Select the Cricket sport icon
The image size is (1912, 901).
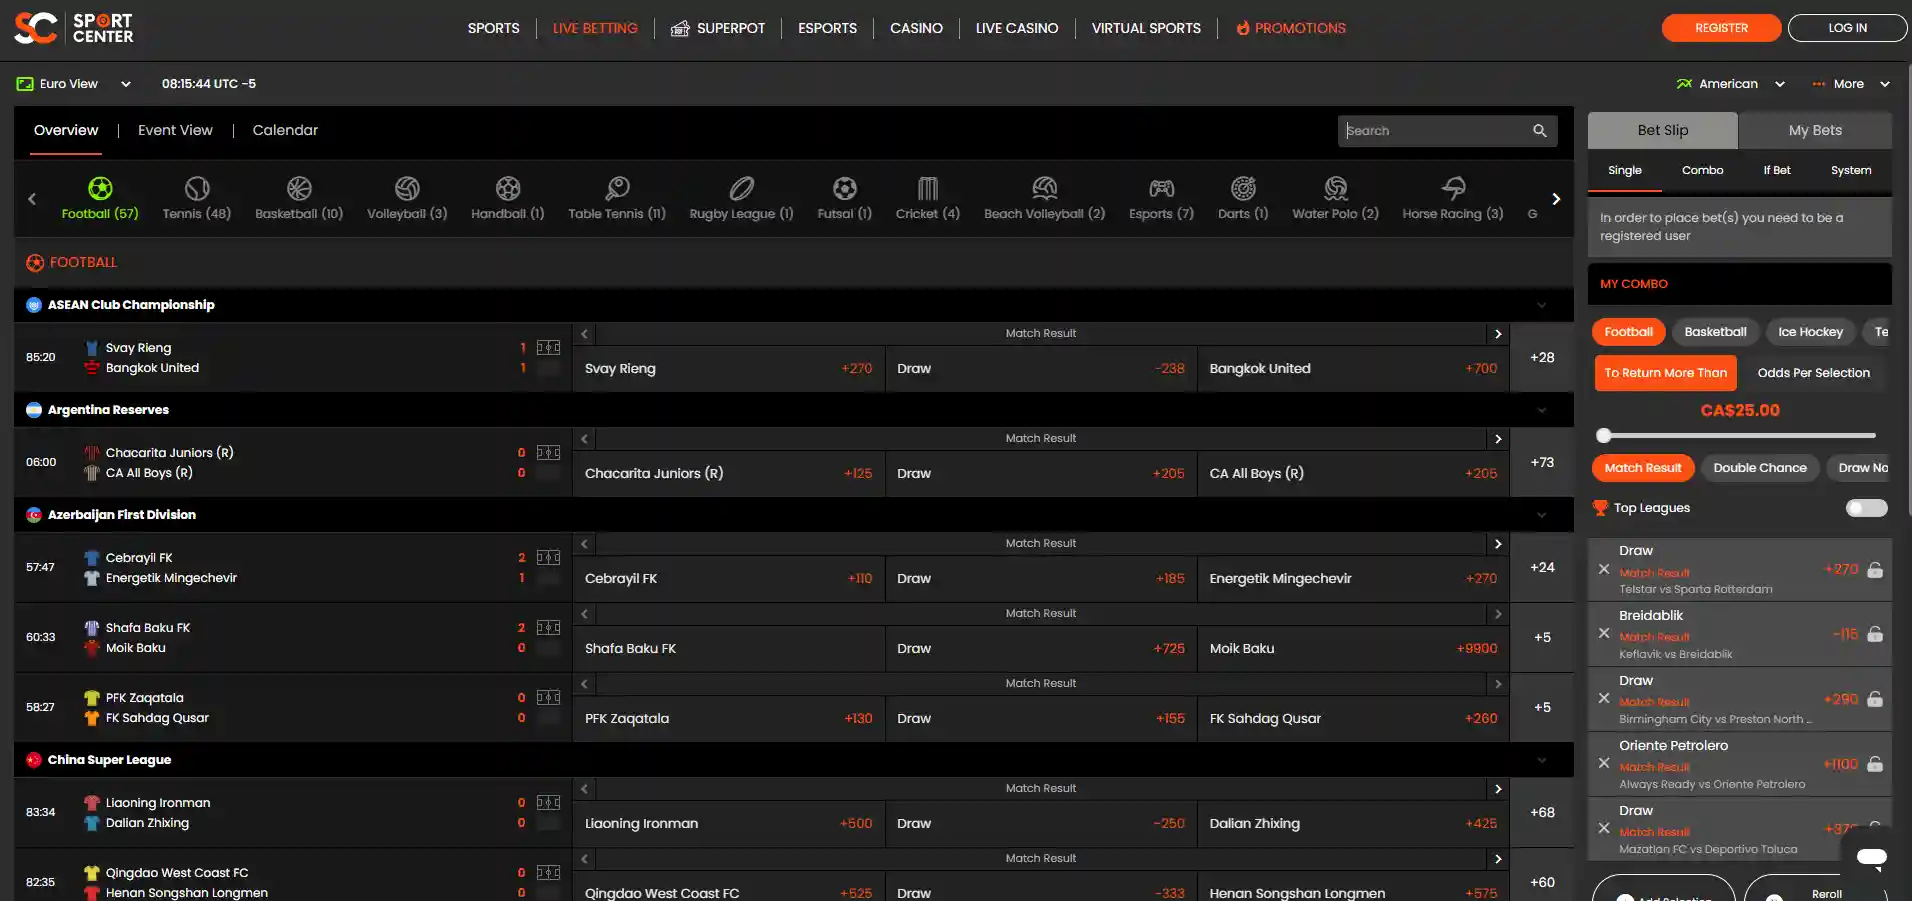[928, 188]
